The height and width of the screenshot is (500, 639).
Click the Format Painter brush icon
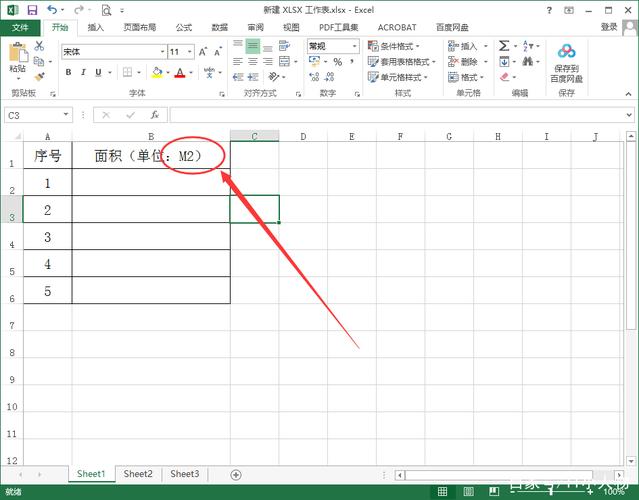click(x=39, y=76)
